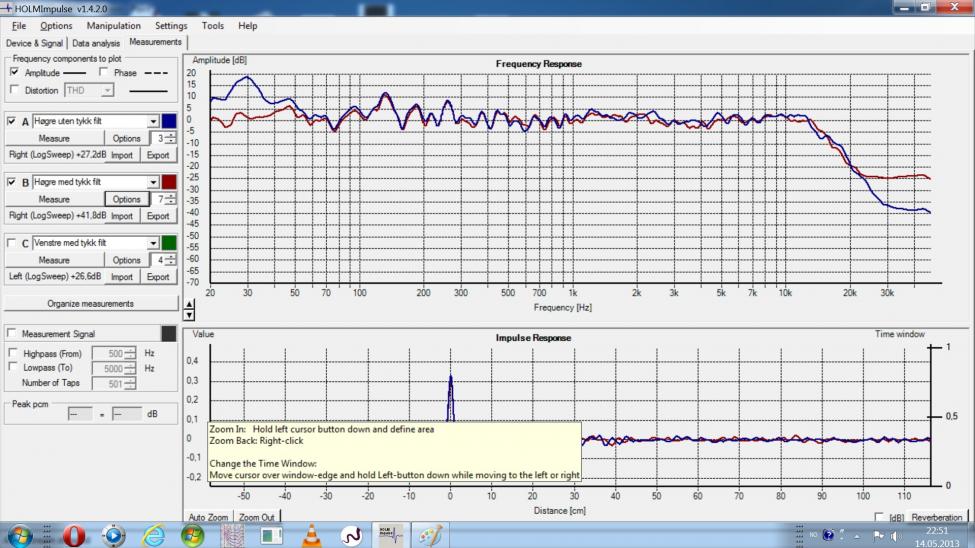Expand measurement B name dropdown

point(154,182)
